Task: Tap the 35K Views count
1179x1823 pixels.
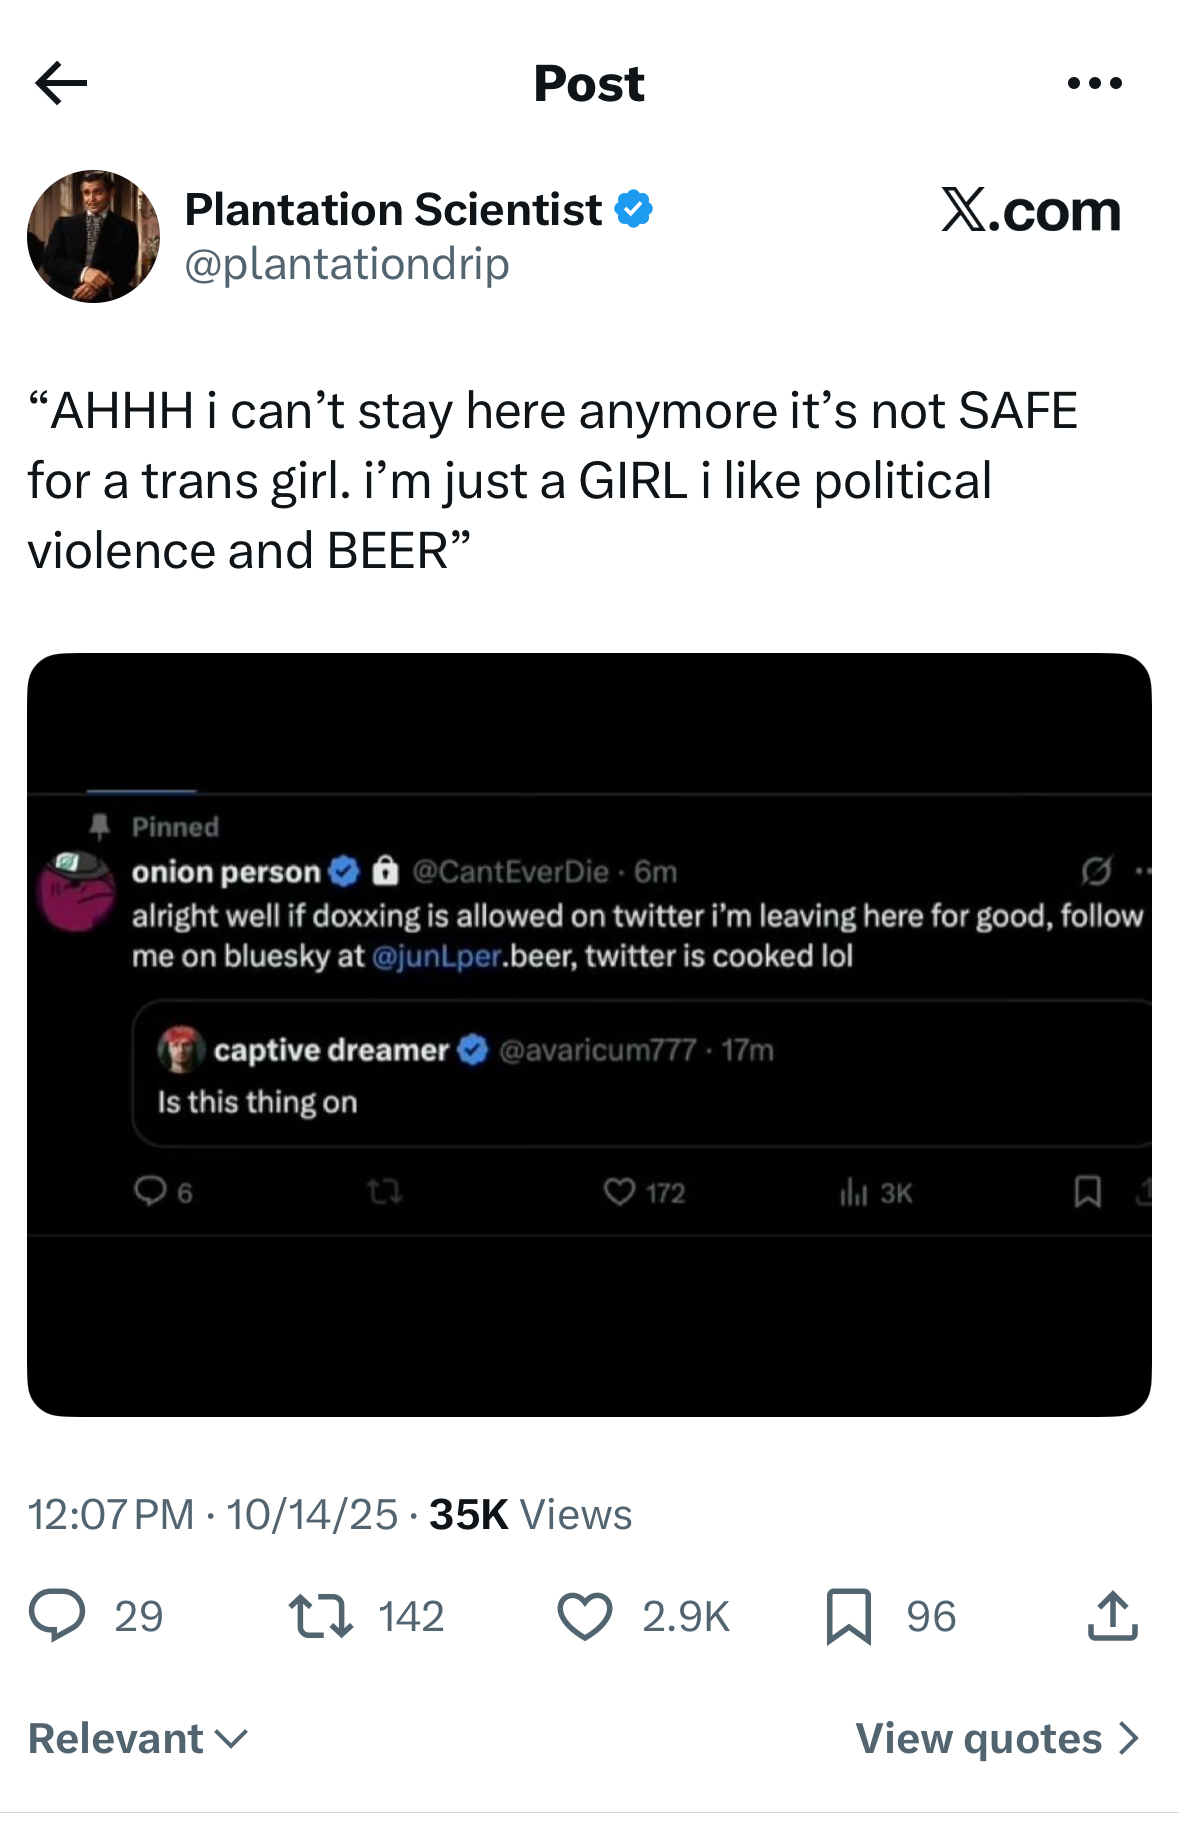Action: click(x=530, y=1514)
